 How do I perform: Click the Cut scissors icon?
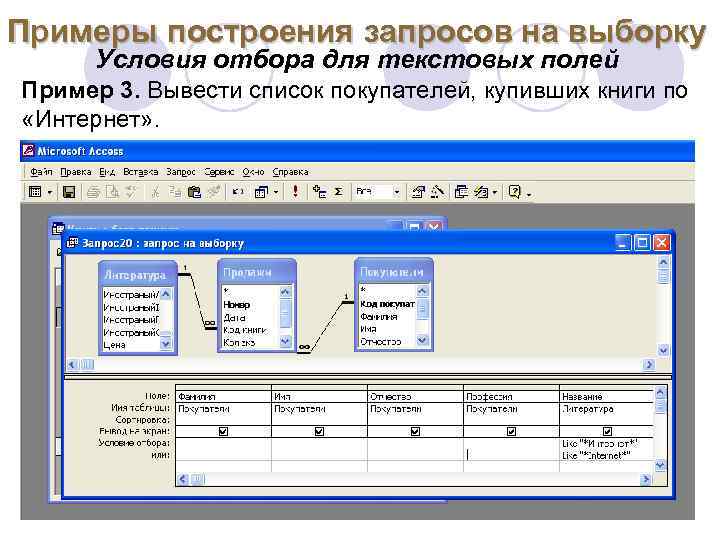[155, 191]
